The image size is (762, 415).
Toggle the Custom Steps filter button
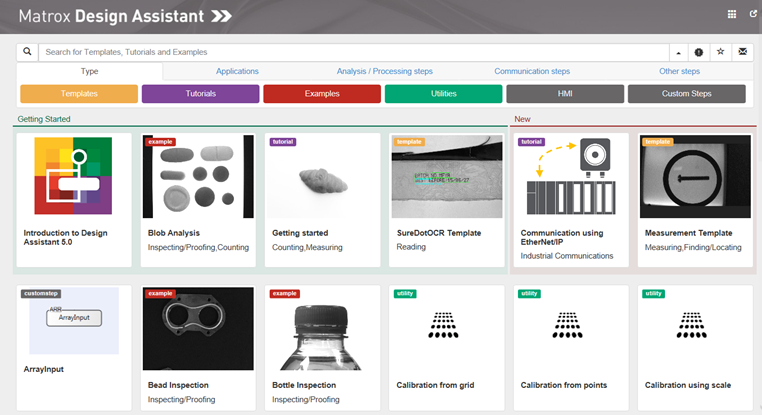coord(687,94)
